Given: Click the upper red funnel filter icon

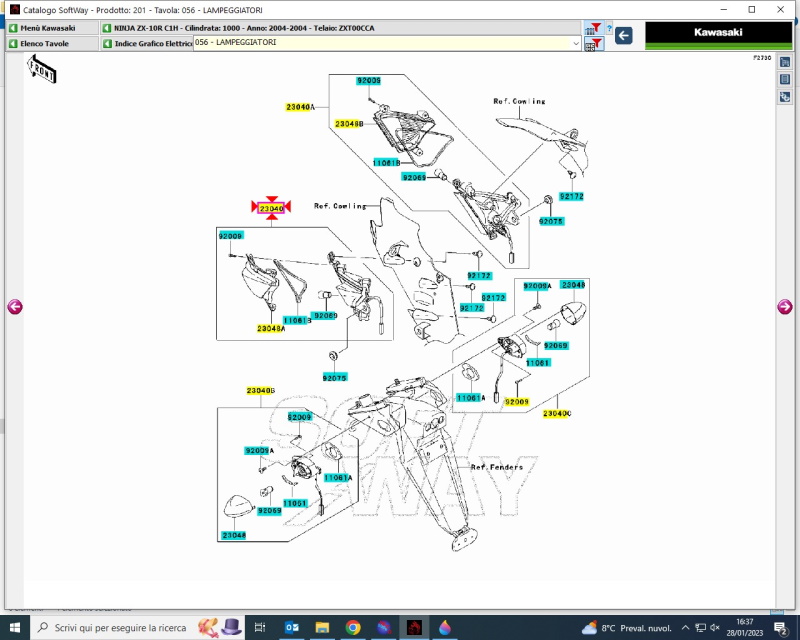Looking at the screenshot, I should [x=596, y=28].
